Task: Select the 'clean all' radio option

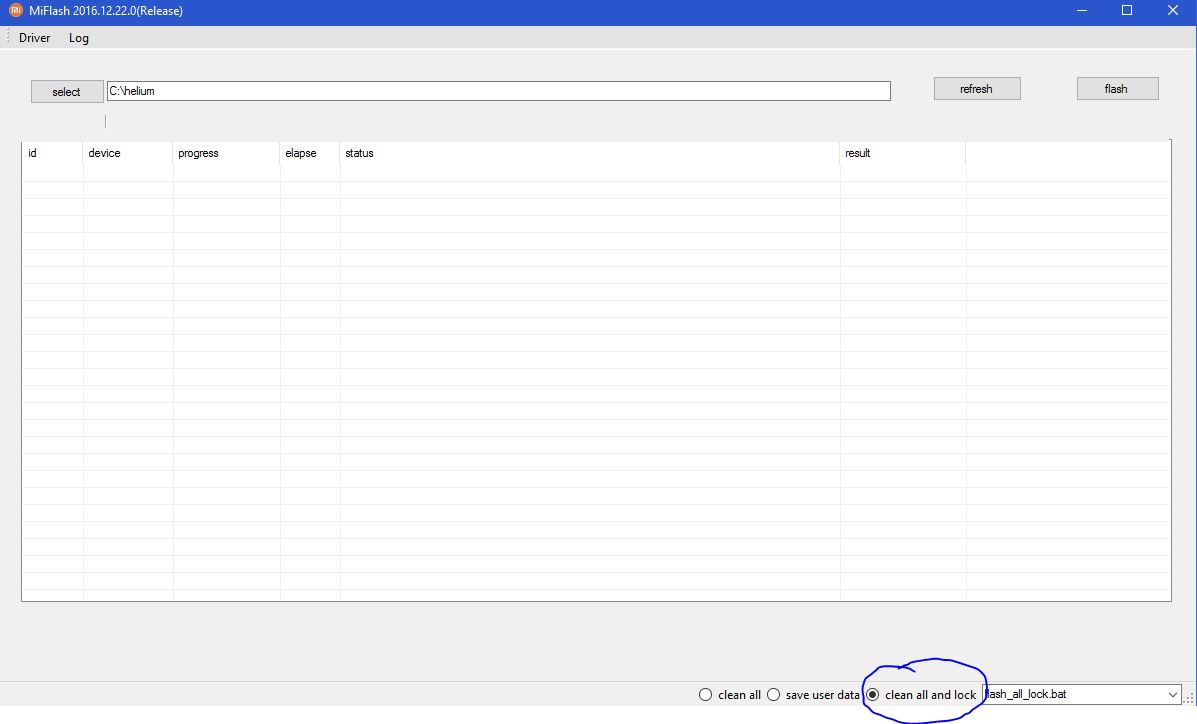Action: [x=730, y=694]
